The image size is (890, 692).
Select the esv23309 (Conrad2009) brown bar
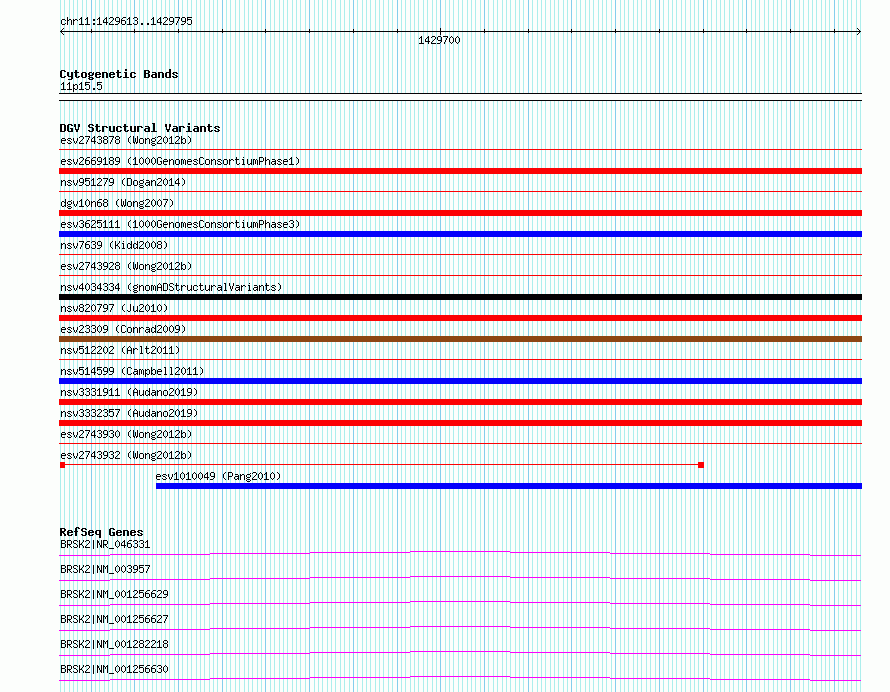[460, 339]
